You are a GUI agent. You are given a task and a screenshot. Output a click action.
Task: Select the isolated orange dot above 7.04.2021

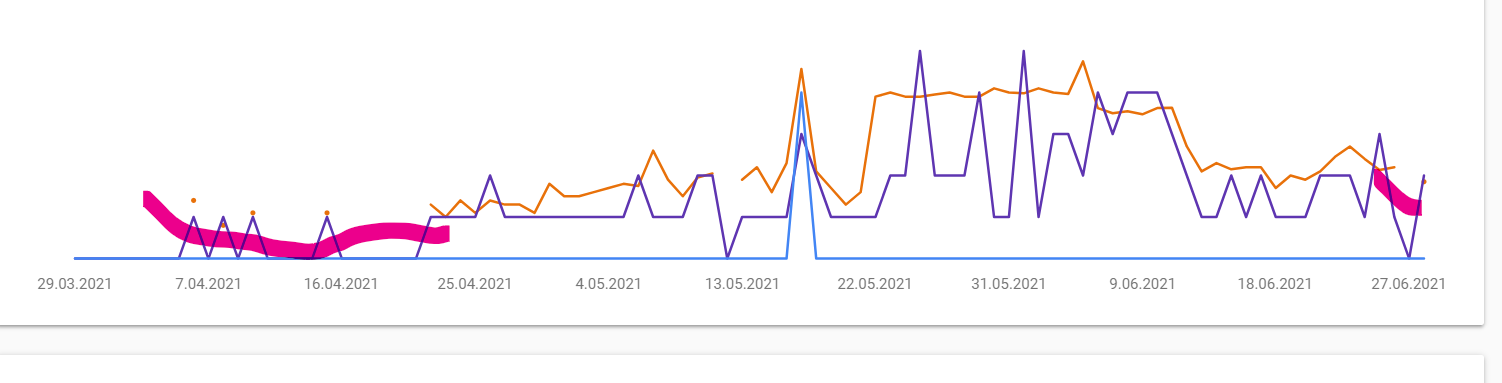click(193, 200)
